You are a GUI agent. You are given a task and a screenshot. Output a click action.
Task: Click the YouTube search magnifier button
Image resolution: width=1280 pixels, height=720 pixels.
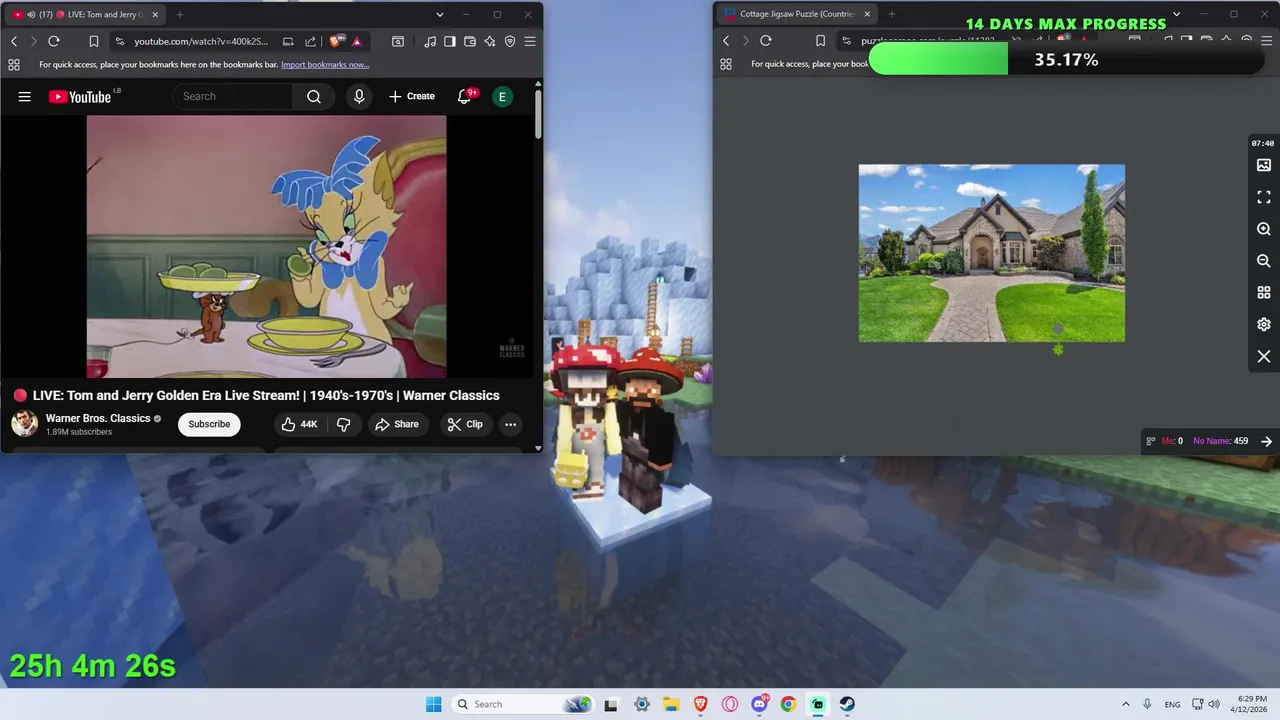pos(314,96)
